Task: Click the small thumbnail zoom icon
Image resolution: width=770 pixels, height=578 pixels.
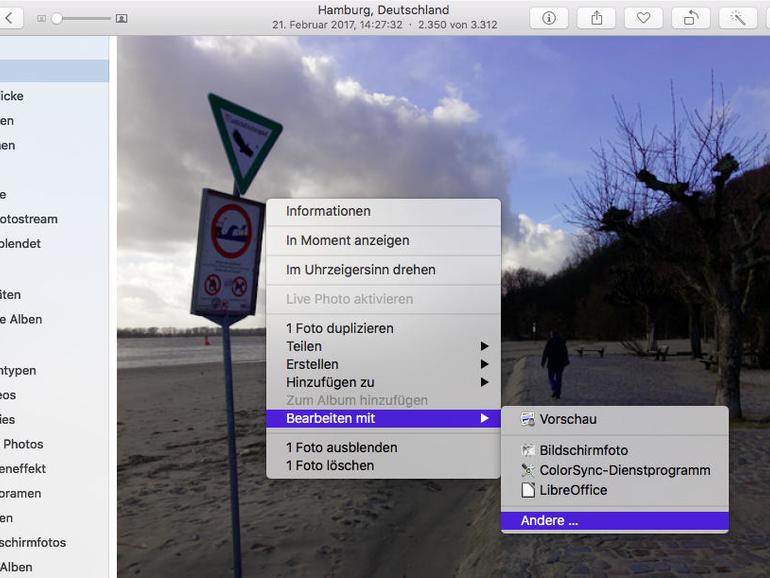Action: 42,19
